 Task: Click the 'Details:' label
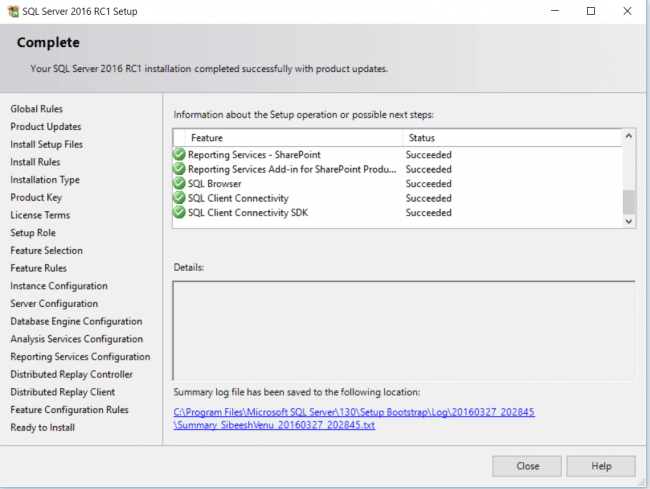pos(189,268)
